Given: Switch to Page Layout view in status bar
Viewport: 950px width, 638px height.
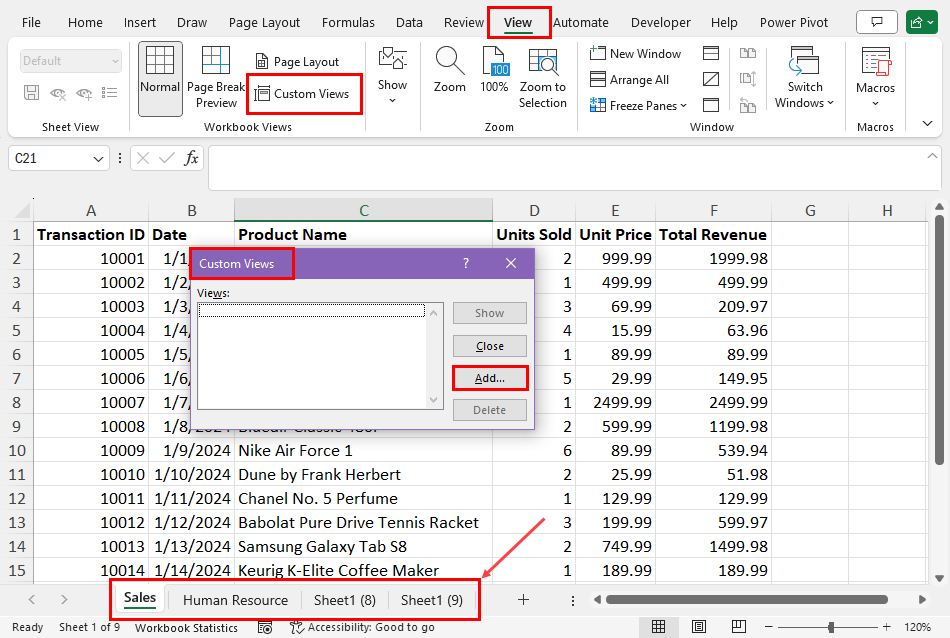Looking at the screenshot, I should click(699, 627).
